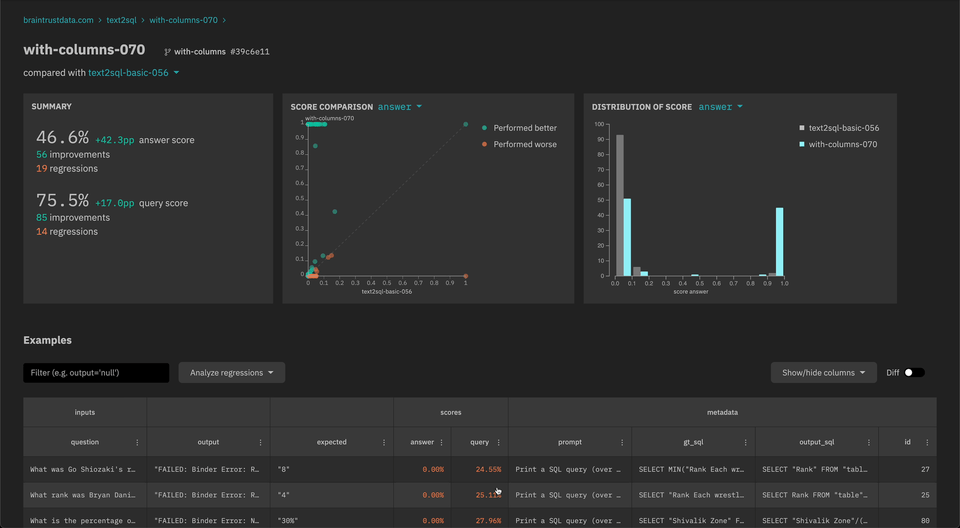The height and width of the screenshot is (528, 960).
Task: Open the output column kebab menu
Action: [261, 442]
